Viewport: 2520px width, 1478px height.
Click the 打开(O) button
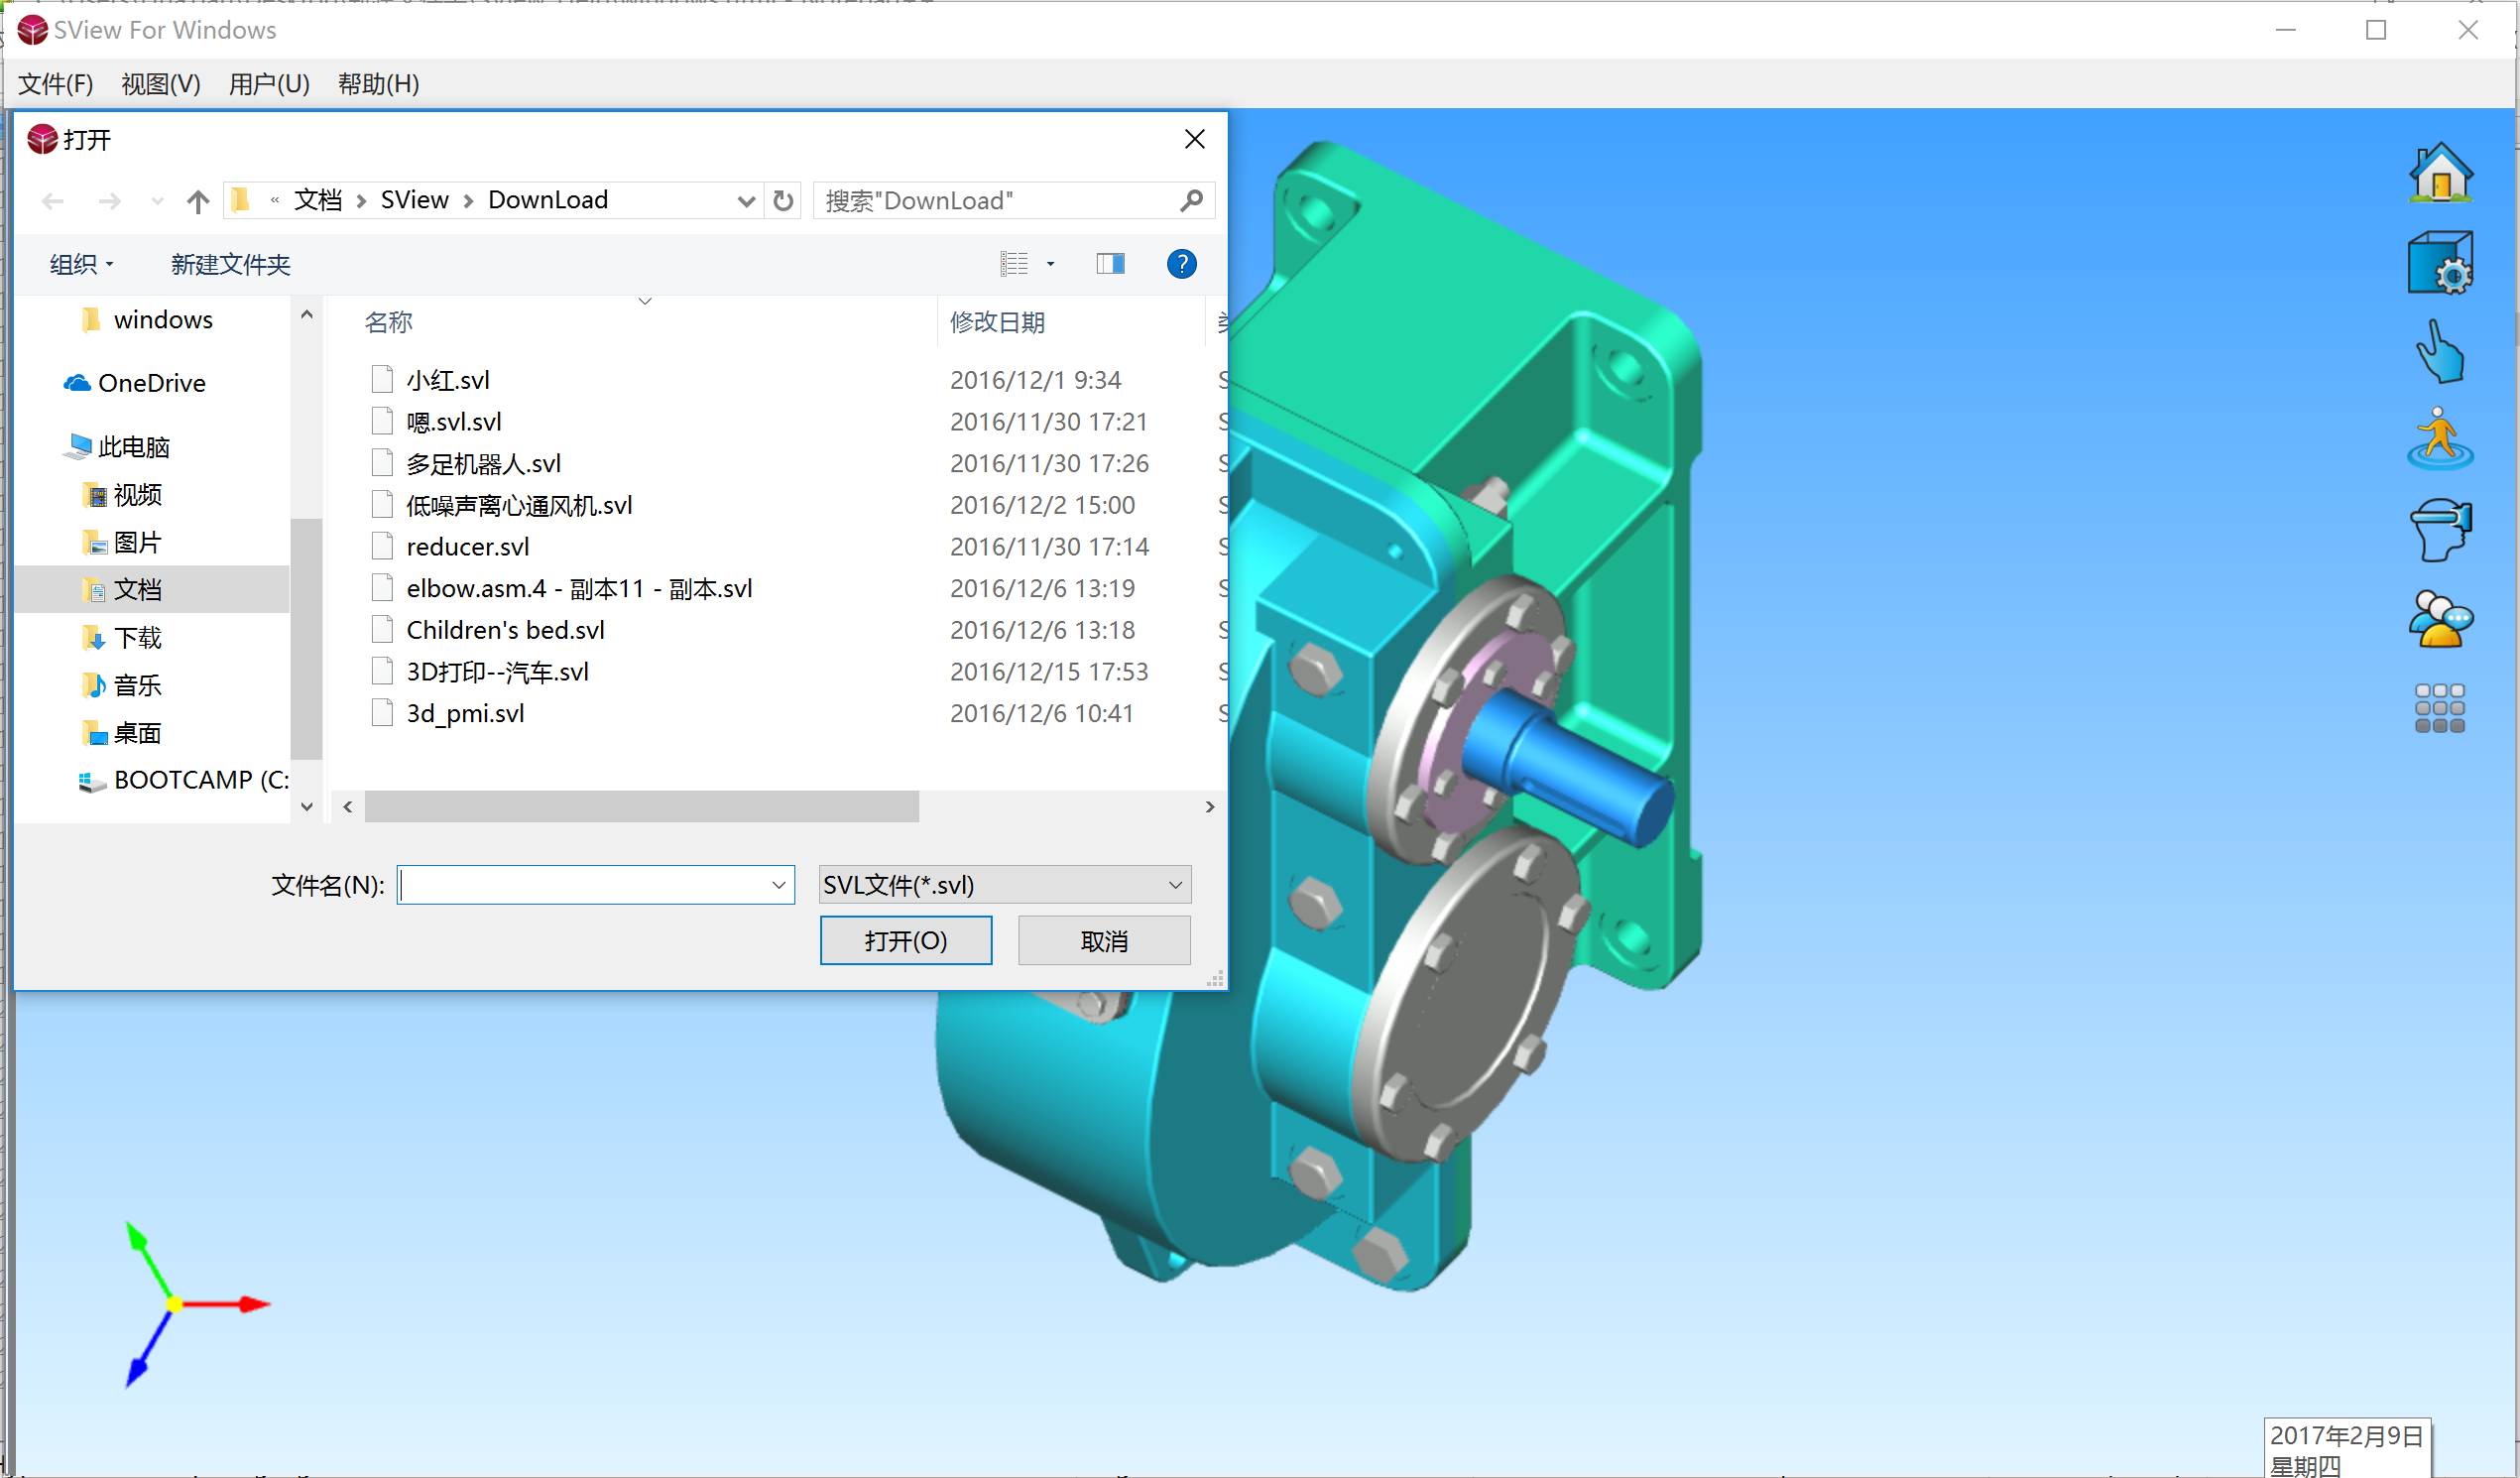(905, 941)
